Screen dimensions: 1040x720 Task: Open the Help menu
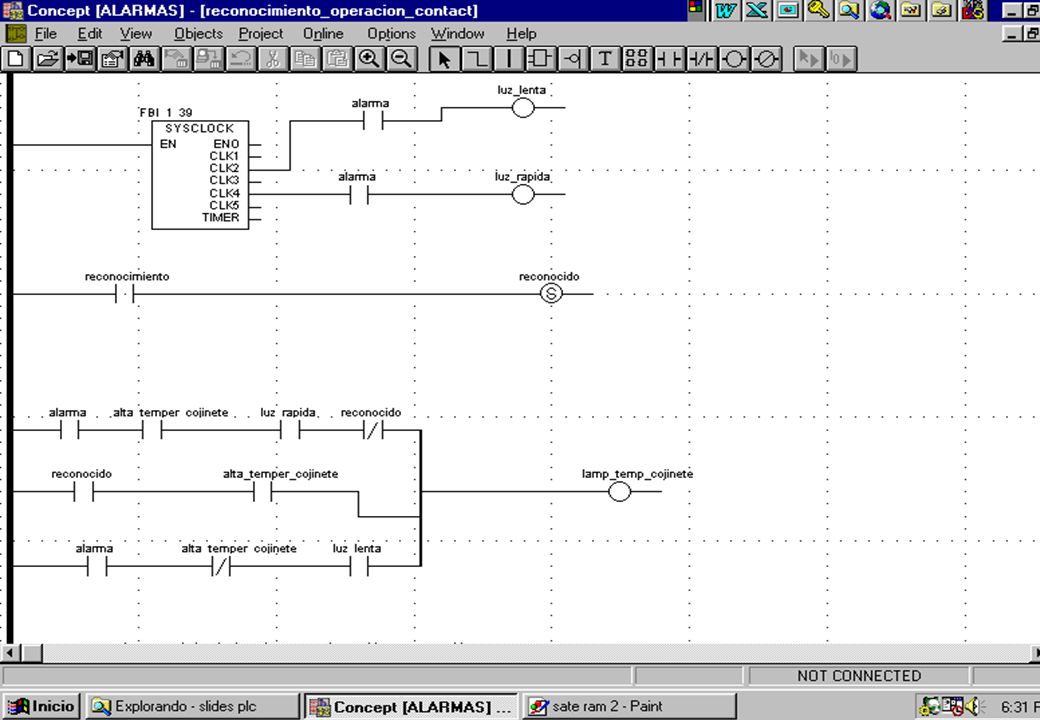(521, 34)
